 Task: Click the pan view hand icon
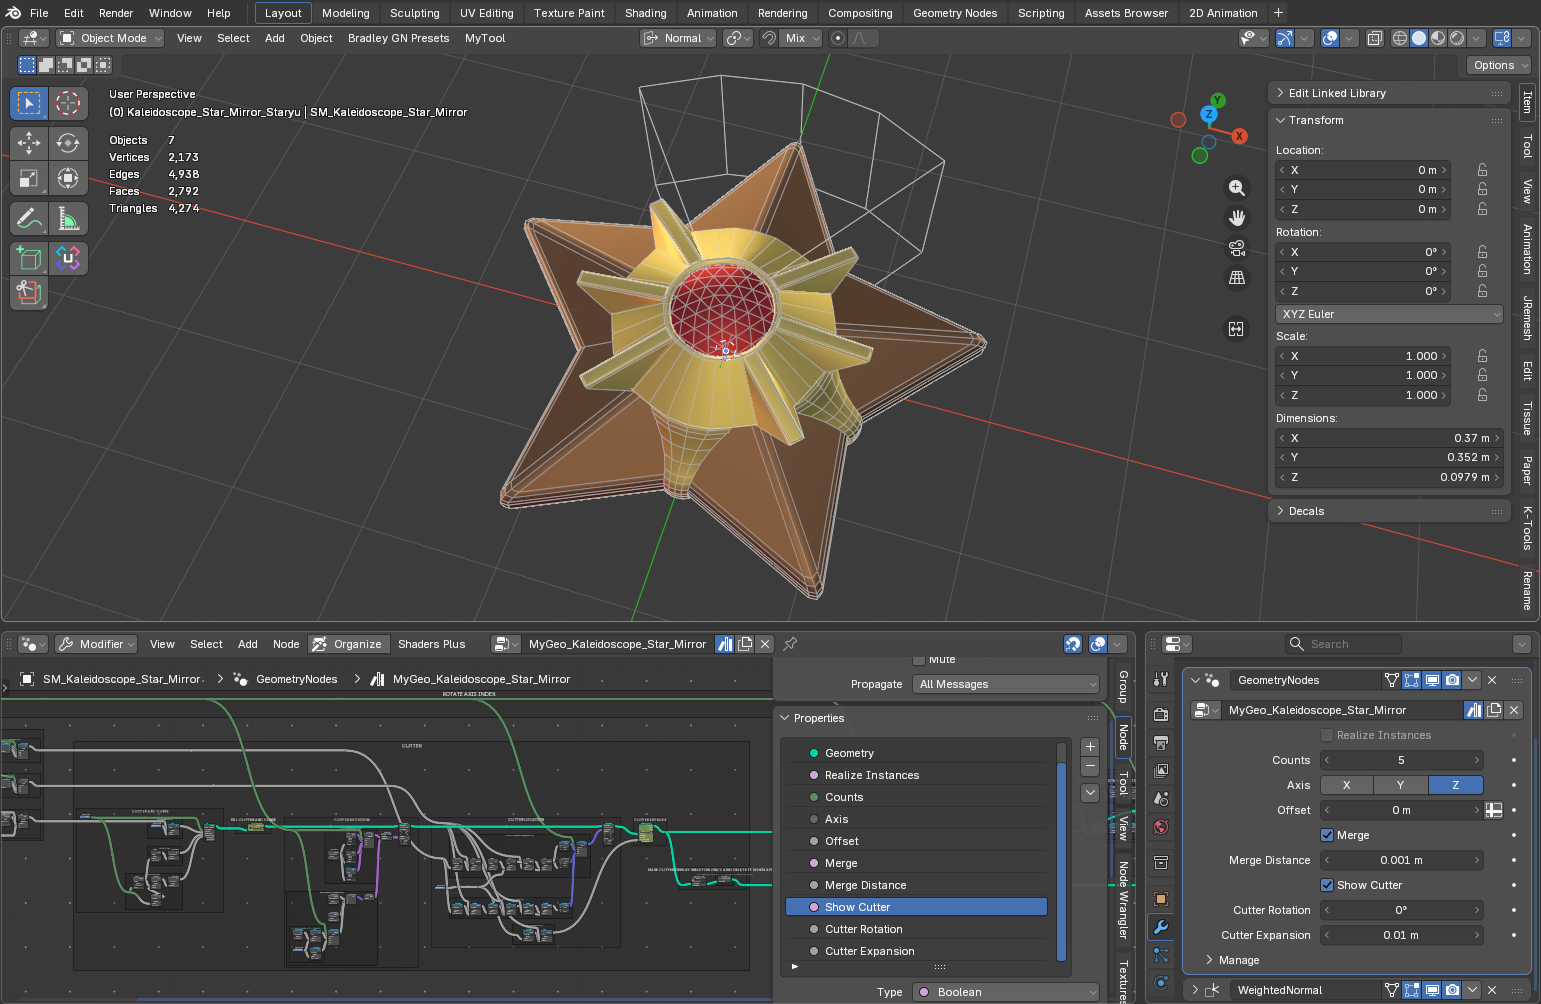[1237, 218]
